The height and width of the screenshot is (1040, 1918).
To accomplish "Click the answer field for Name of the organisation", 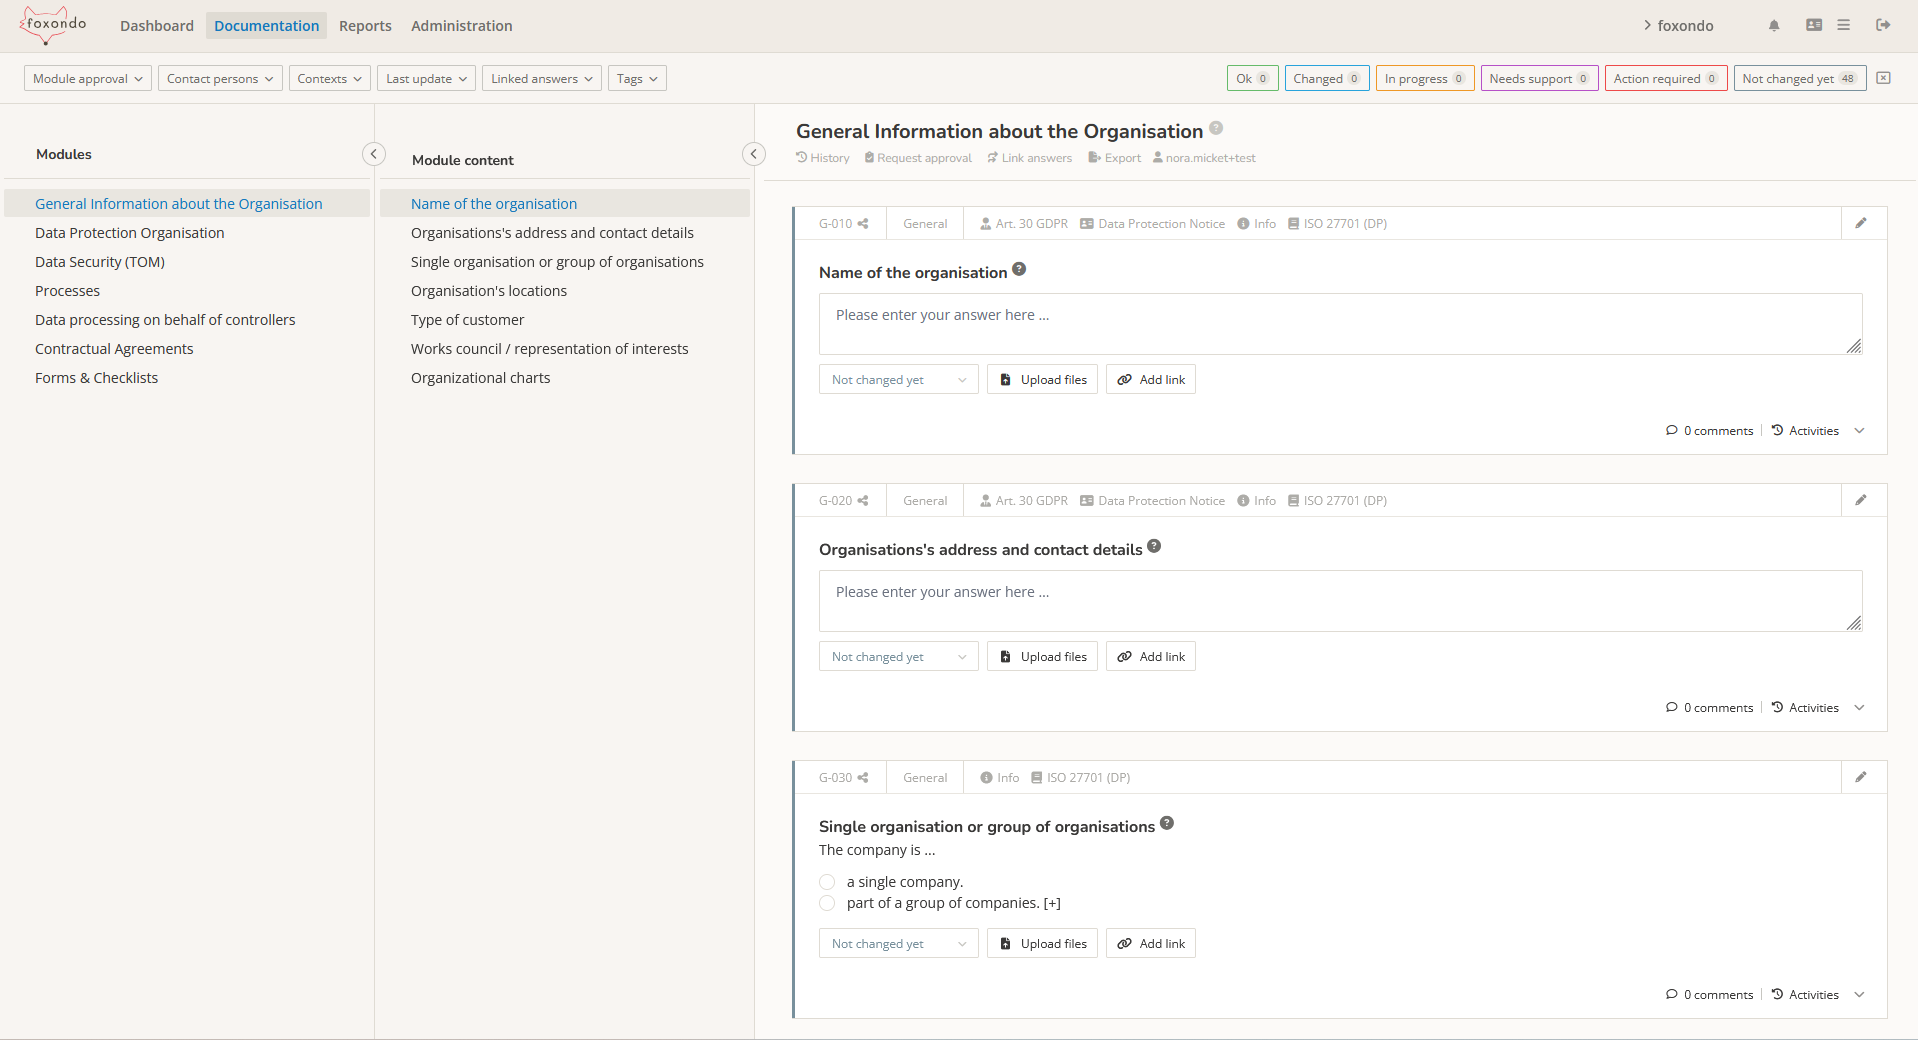I will click(x=1339, y=324).
